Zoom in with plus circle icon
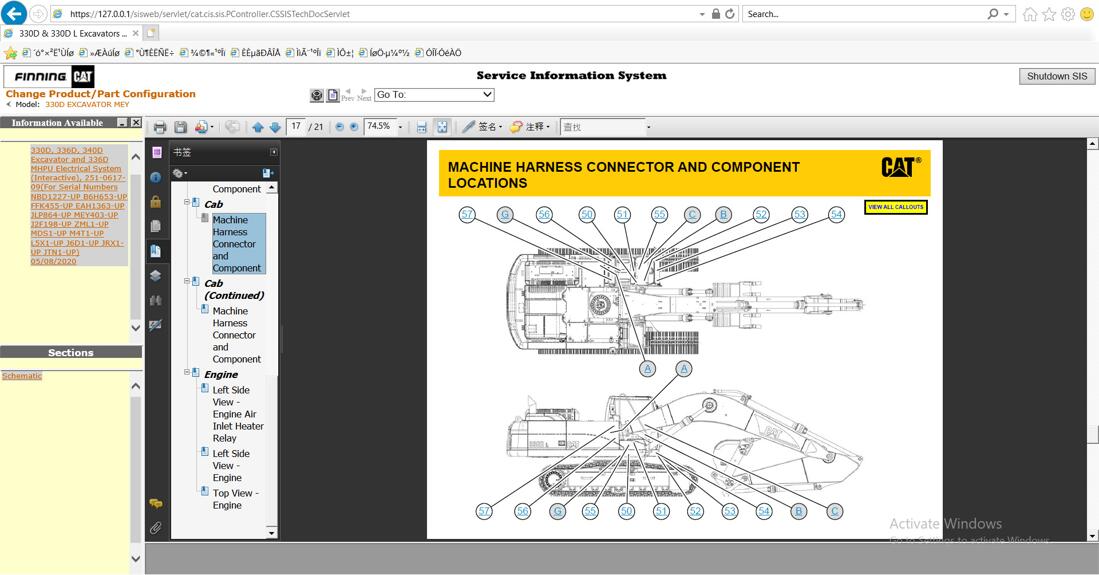Viewport: 1099px width, 575px height. click(354, 127)
